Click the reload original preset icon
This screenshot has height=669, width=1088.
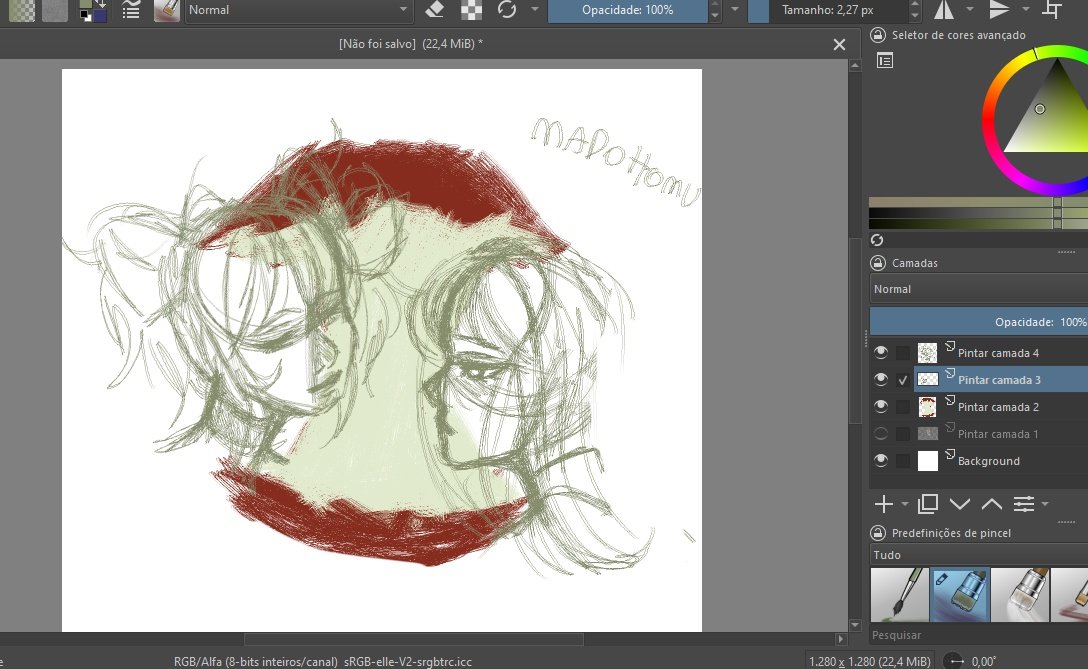(x=507, y=10)
